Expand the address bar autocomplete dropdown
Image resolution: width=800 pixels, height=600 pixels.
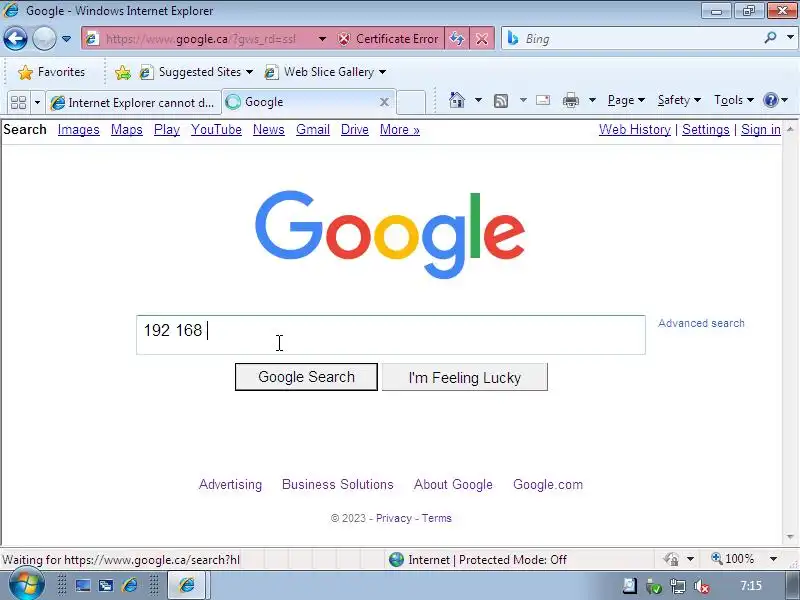(x=322, y=39)
